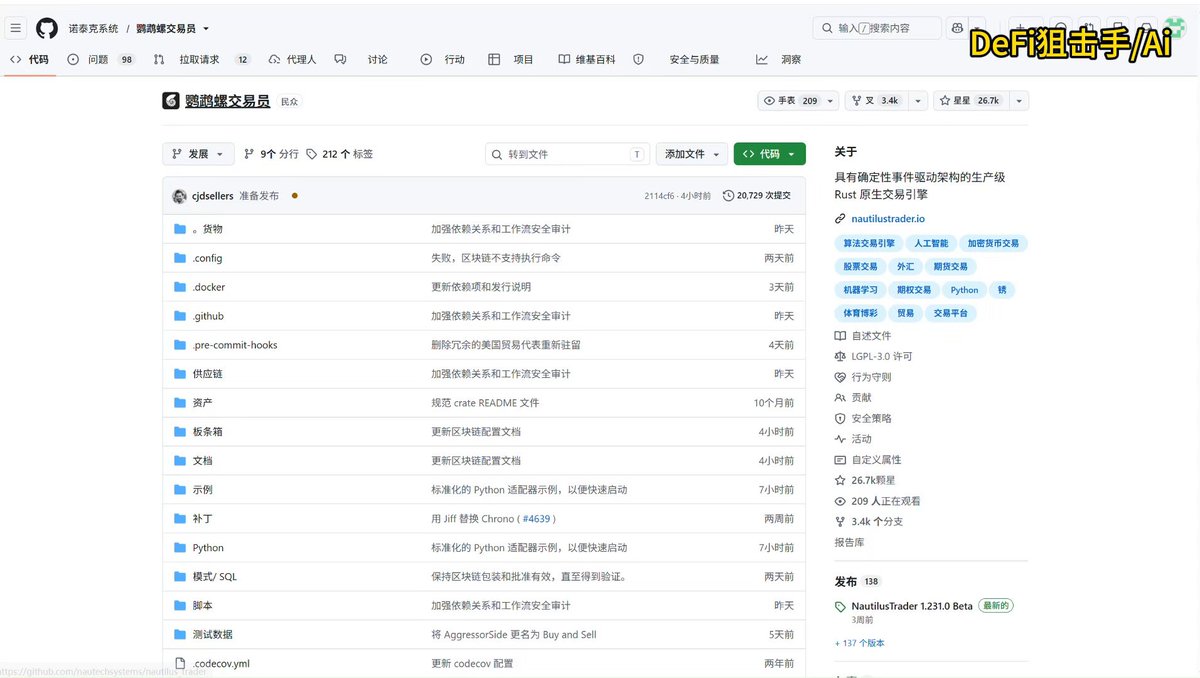Click the folder icon for 测试数据
1200x678 pixels.
pyautogui.click(x=180, y=635)
